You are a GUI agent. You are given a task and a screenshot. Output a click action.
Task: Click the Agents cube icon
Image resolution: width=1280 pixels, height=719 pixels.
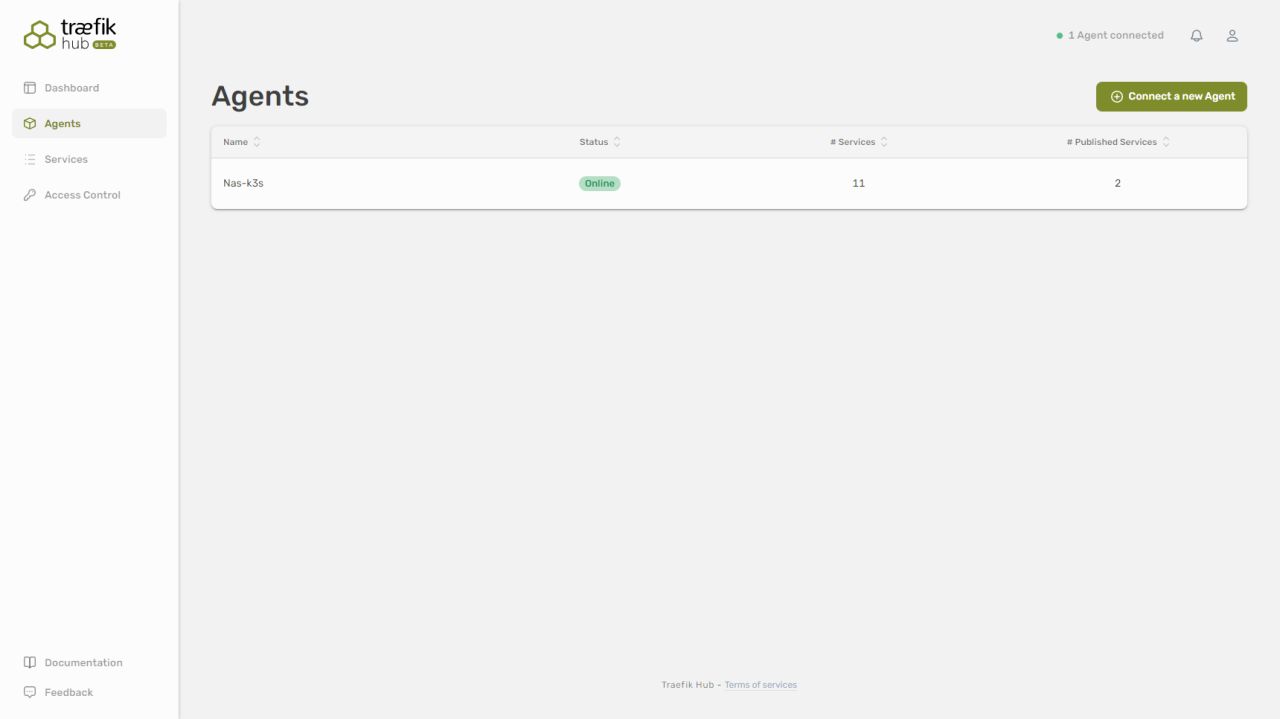(30, 124)
